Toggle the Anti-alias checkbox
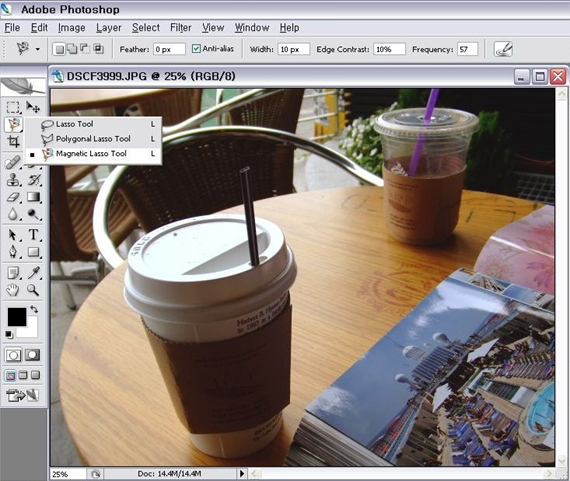Image resolution: width=570 pixels, height=481 pixels. coord(196,49)
